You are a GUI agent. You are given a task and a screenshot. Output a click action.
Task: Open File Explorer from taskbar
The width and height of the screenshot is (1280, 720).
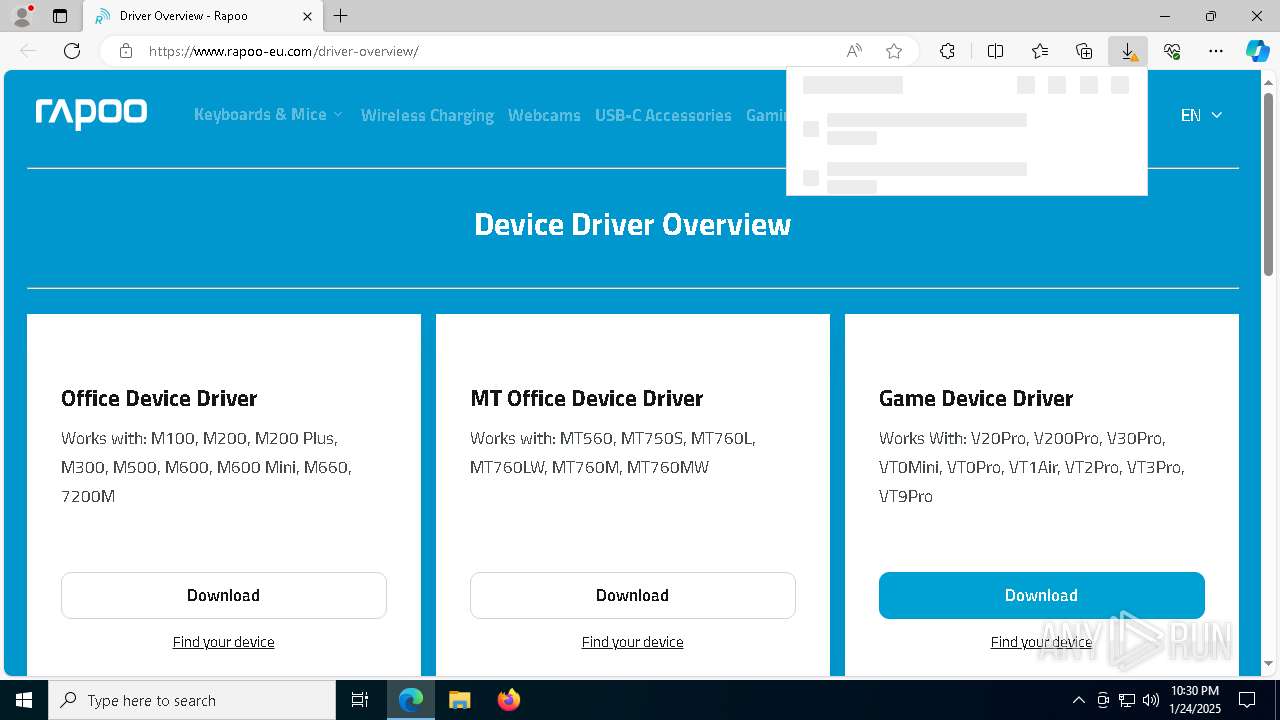(x=460, y=700)
